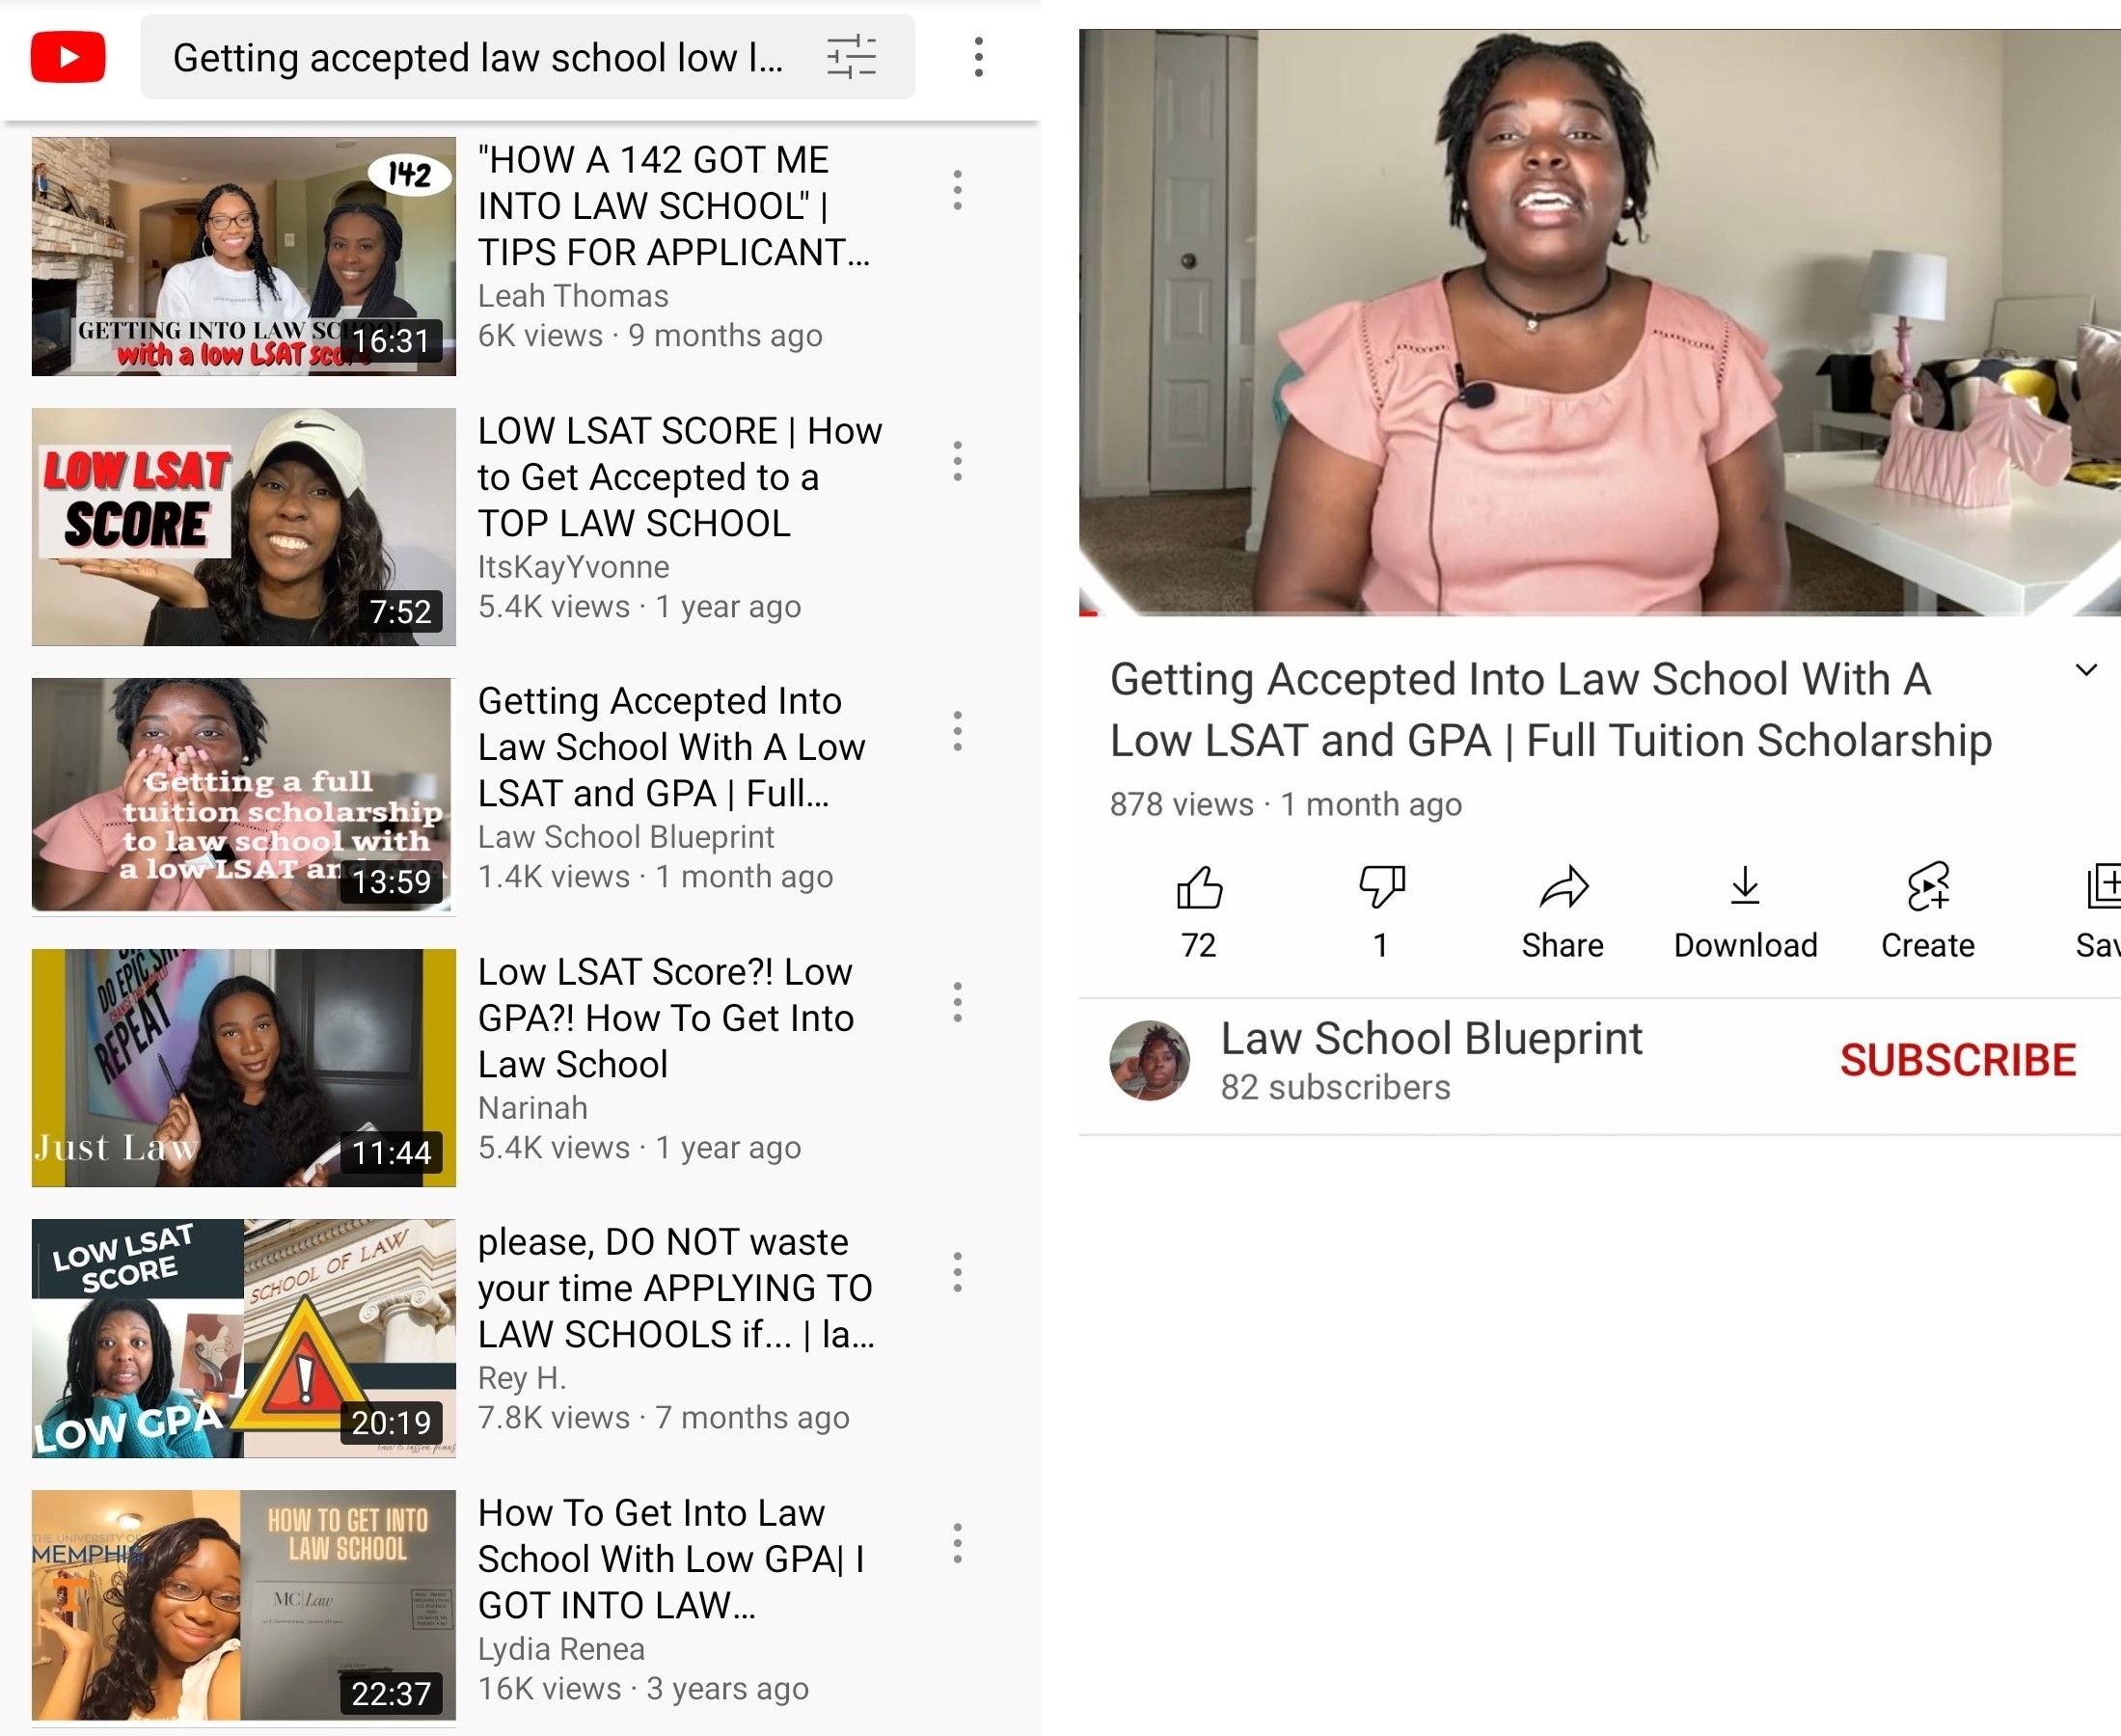
Task: Click the dislike count 1
Action: pyautogui.click(x=1381, y=945)
